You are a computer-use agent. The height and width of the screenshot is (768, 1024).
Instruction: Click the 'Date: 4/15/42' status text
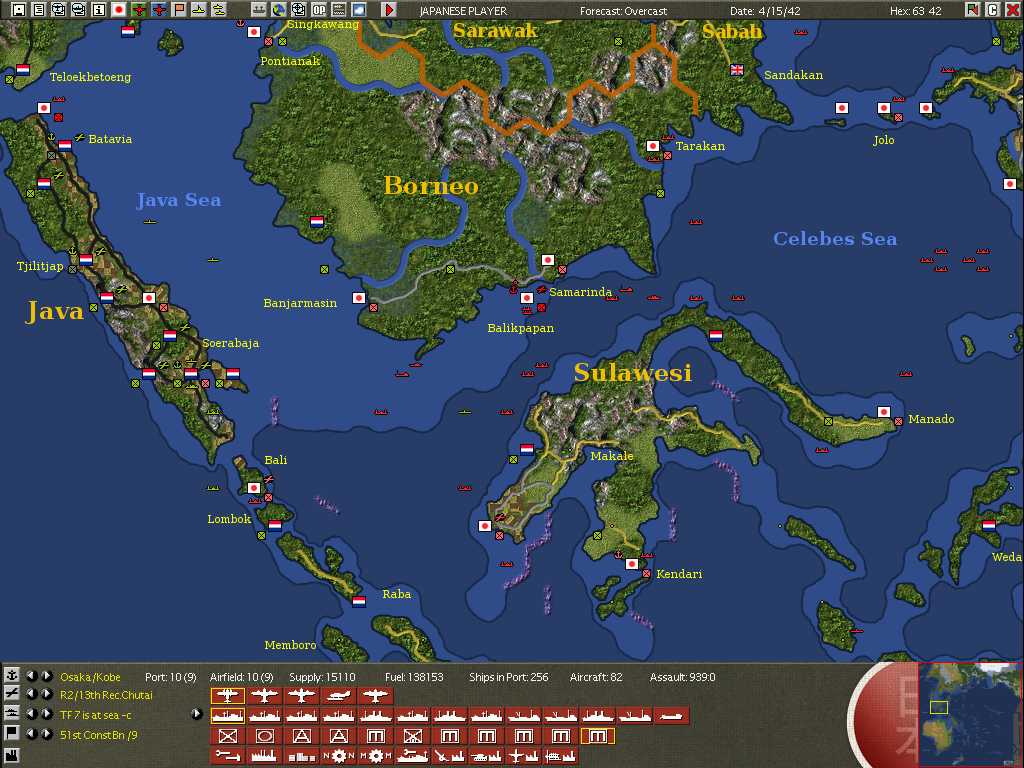765,11
